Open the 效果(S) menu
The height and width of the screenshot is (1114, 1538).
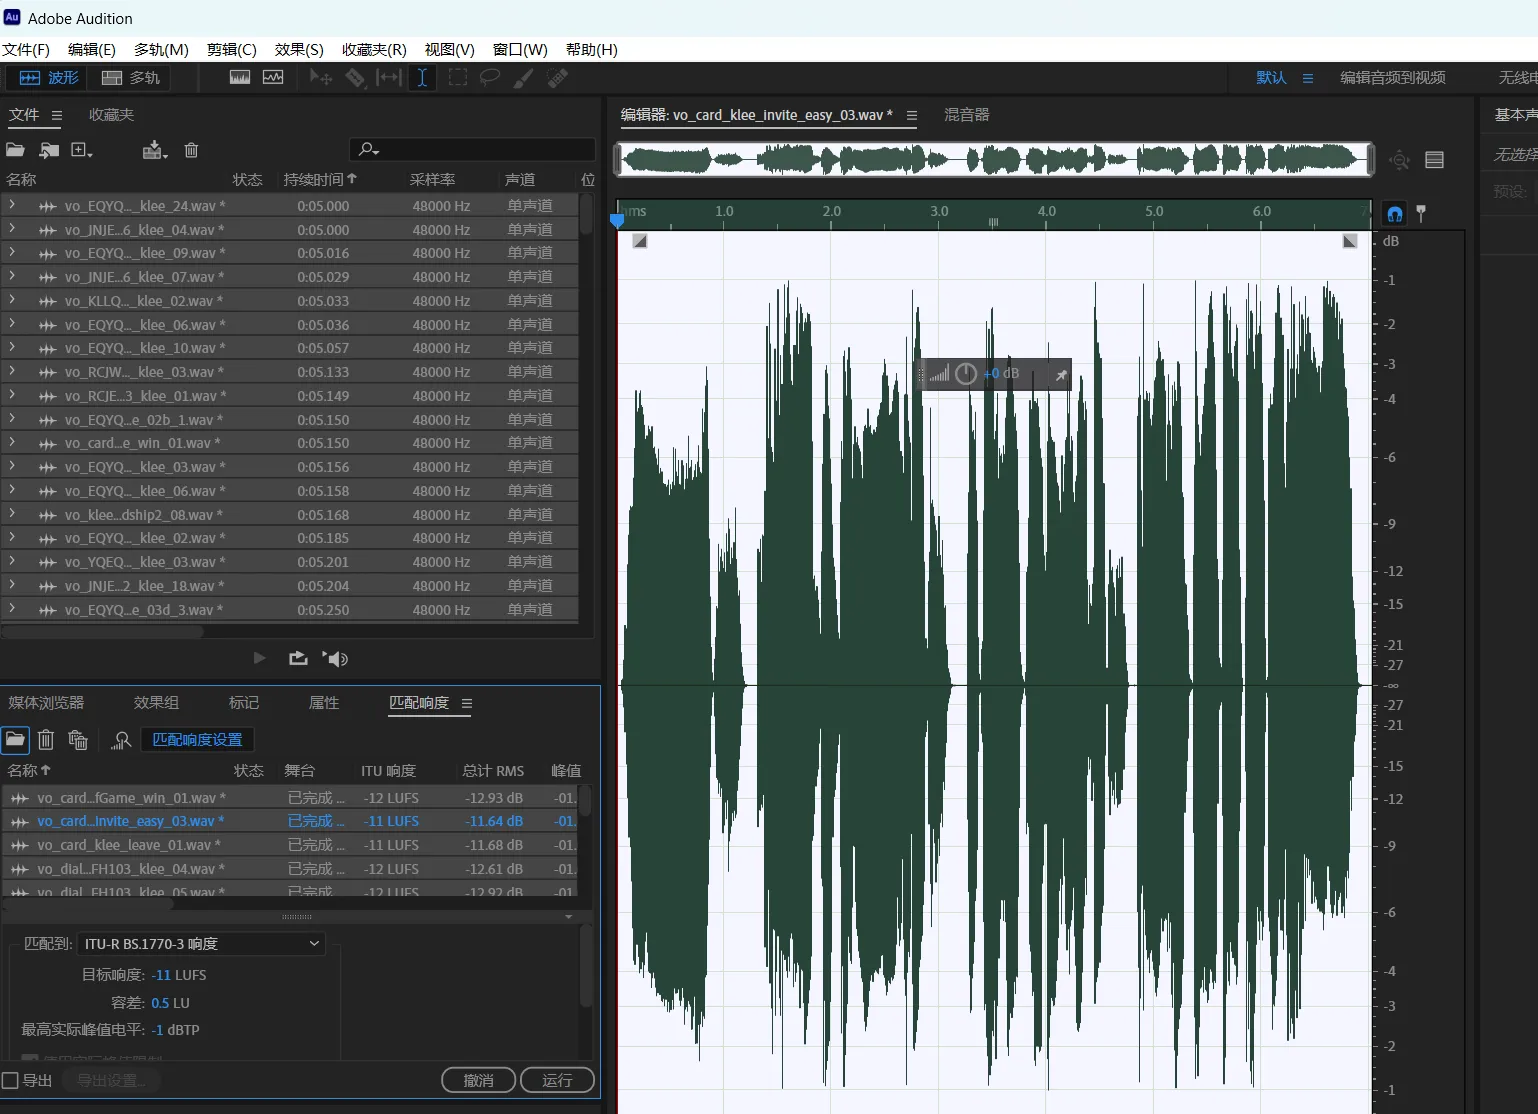(x=299, y=49)
